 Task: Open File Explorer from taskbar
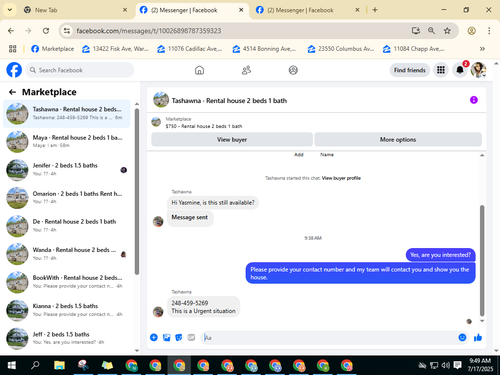coord(59,365)
